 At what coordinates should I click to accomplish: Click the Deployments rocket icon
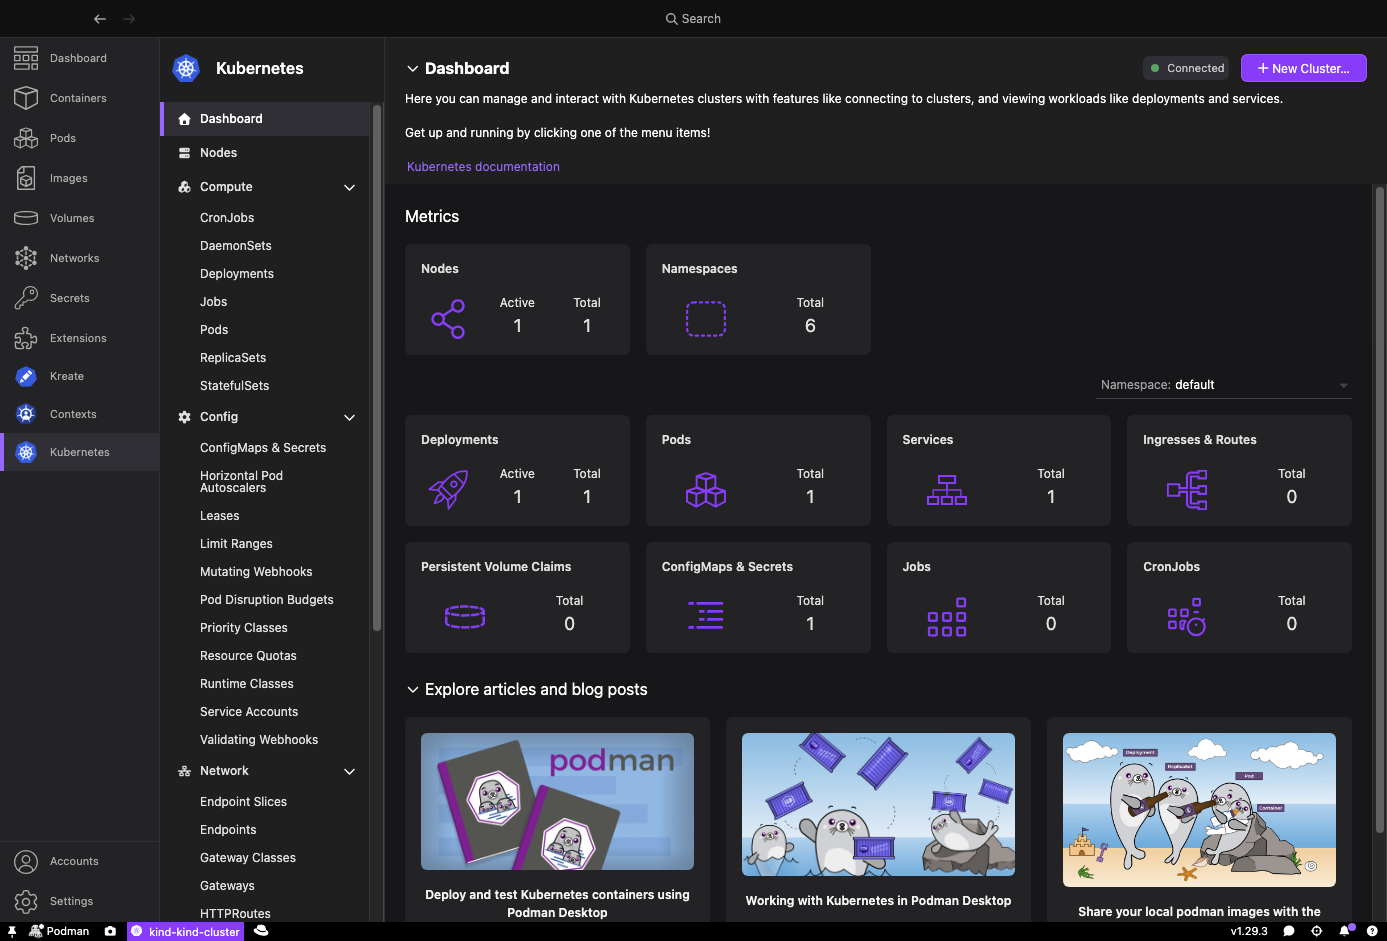point(448,490)
